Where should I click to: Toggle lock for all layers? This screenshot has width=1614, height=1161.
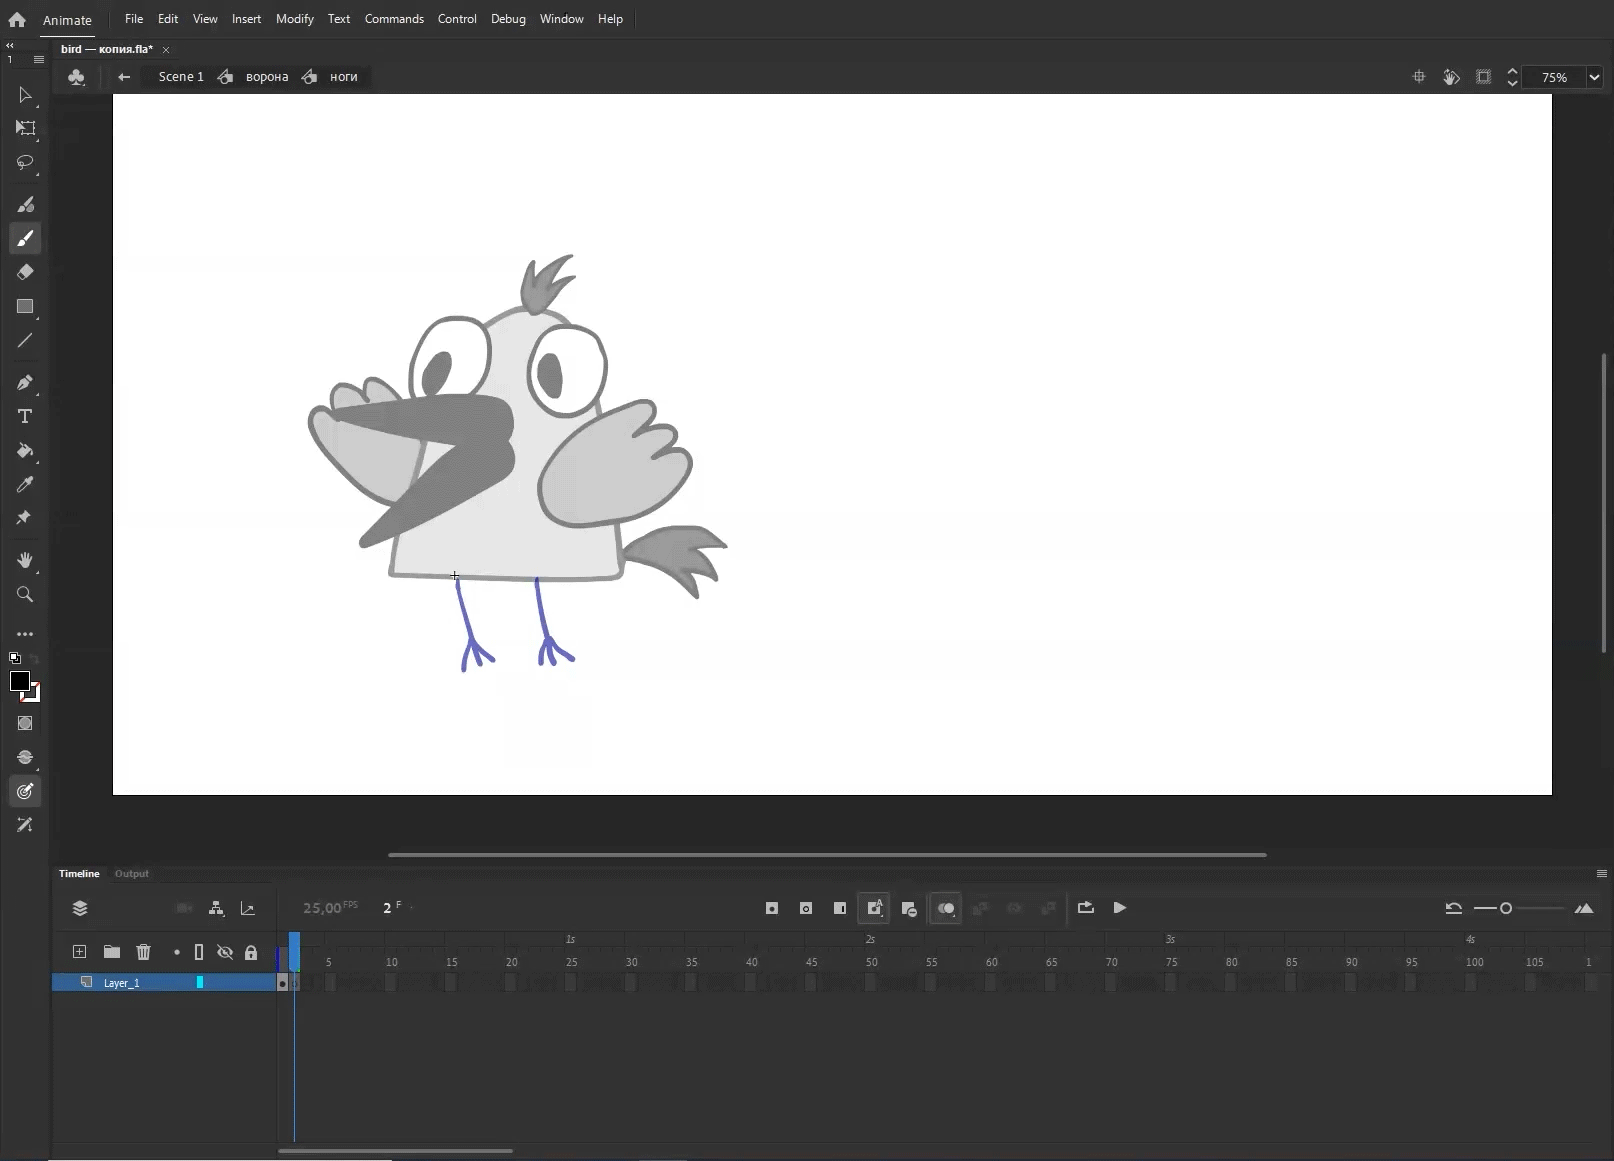(x=251, y=952)
